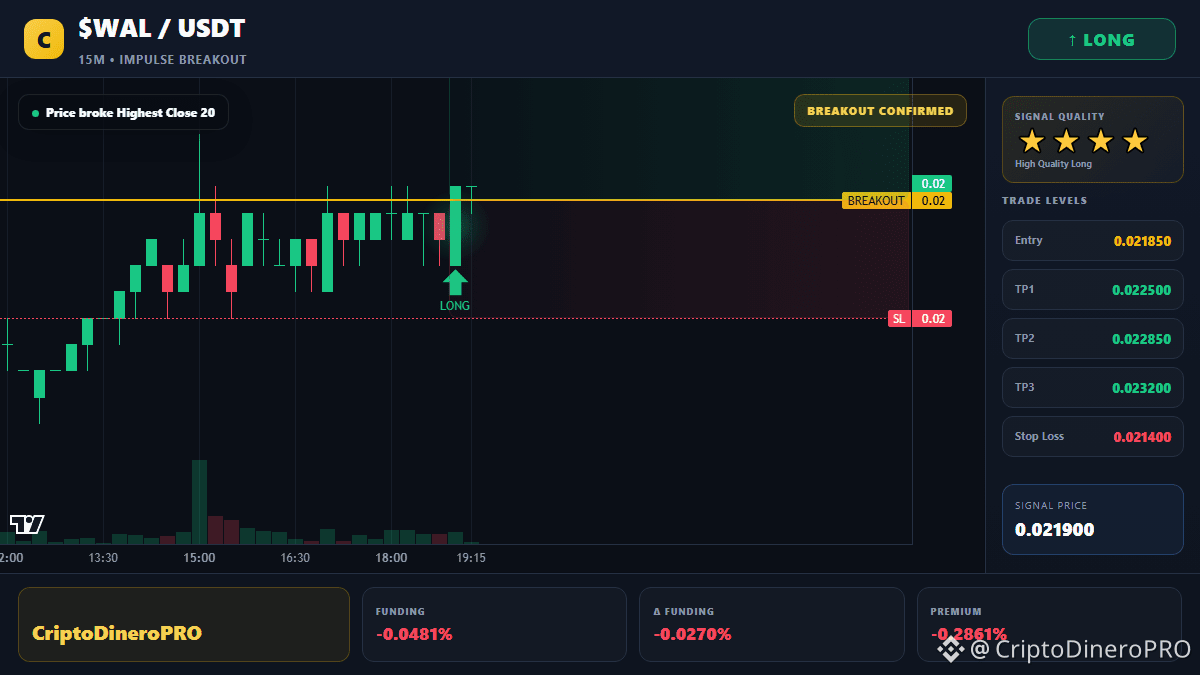This screenshot has width=1200, height=675.
Task: Select the Stop Loss 0.021400 row
Action: coord(1093,437)
